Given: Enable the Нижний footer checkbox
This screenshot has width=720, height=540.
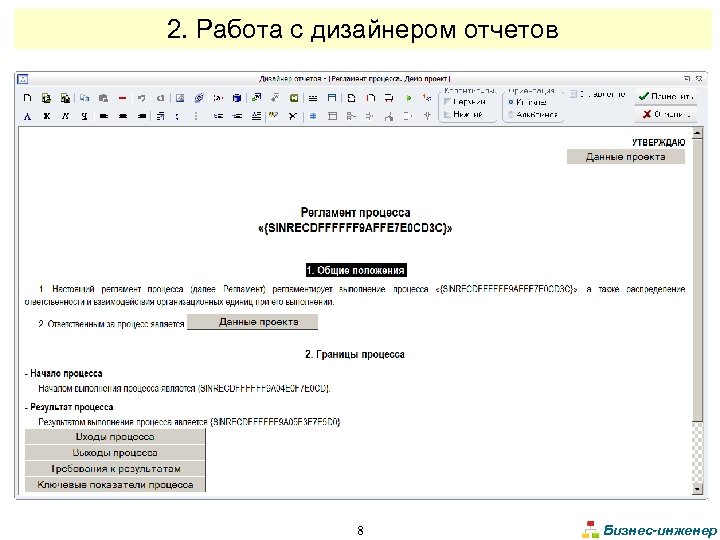Looking at the screenshot, I should click(x=447, y=114).
